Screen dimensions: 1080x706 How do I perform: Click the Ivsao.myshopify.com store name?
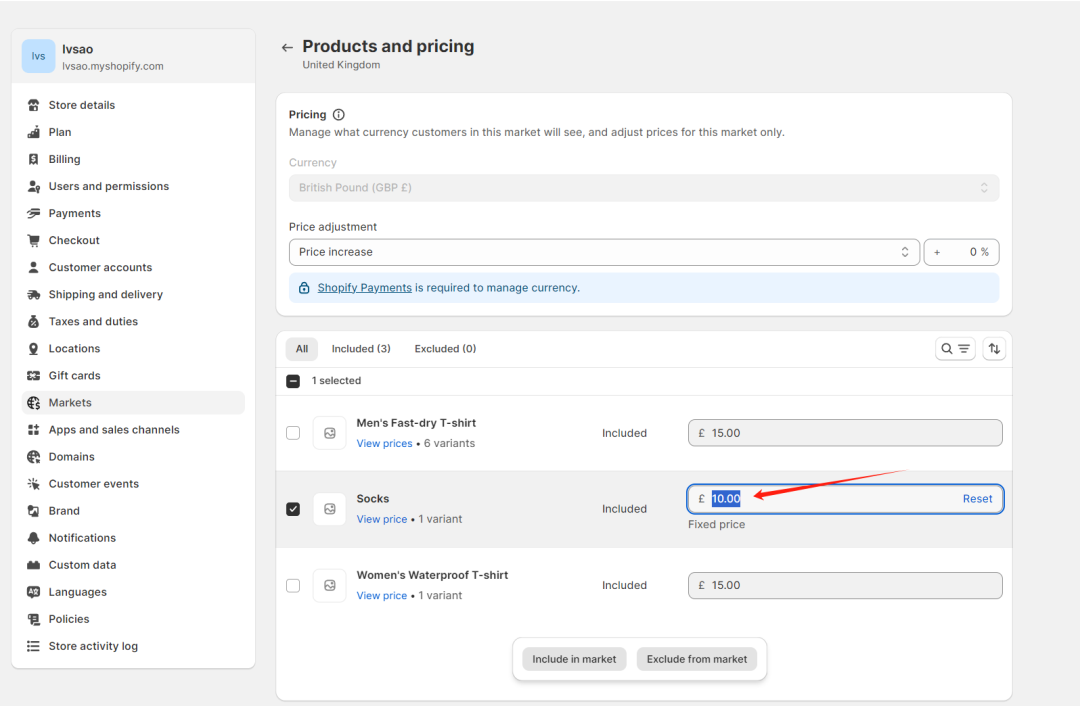tap(113, 66)
